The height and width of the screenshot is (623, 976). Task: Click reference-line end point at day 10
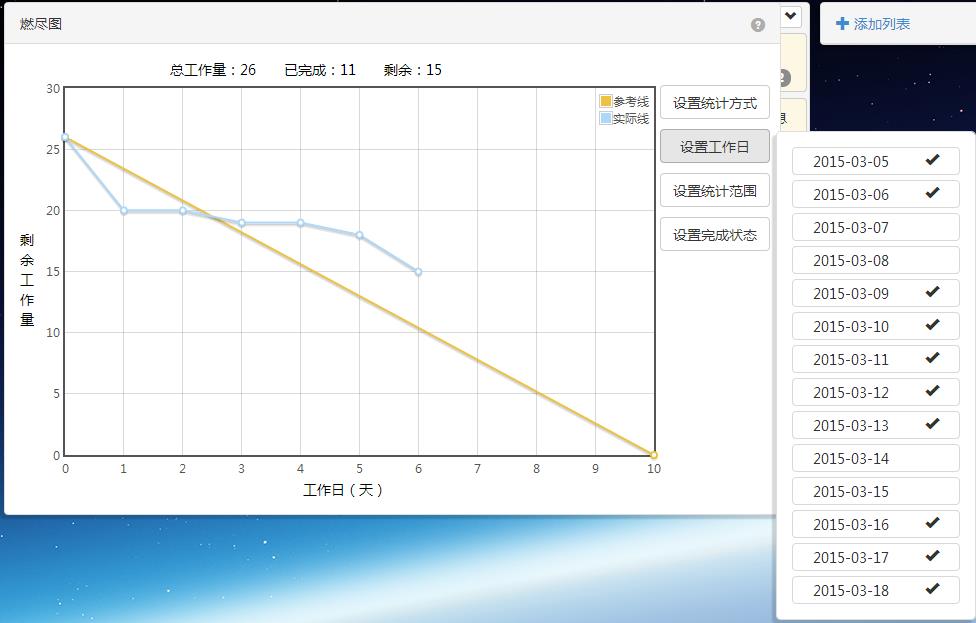point(654,455)
